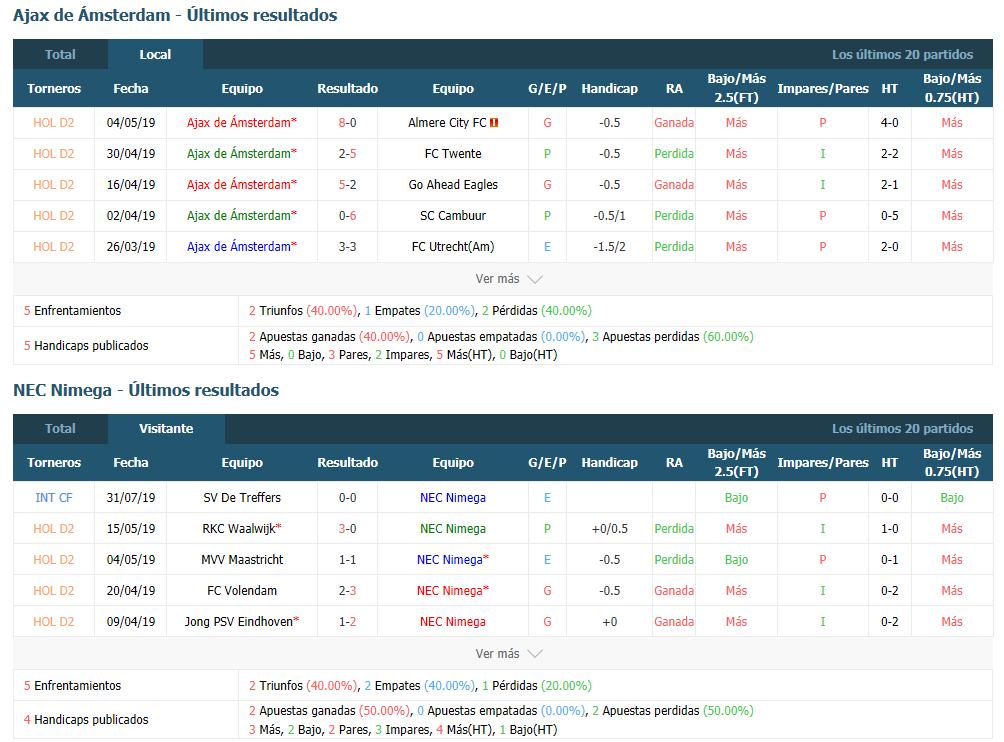Open FC Twente team link
This screenshot has width=1004, height=742.
coord(453,154)
